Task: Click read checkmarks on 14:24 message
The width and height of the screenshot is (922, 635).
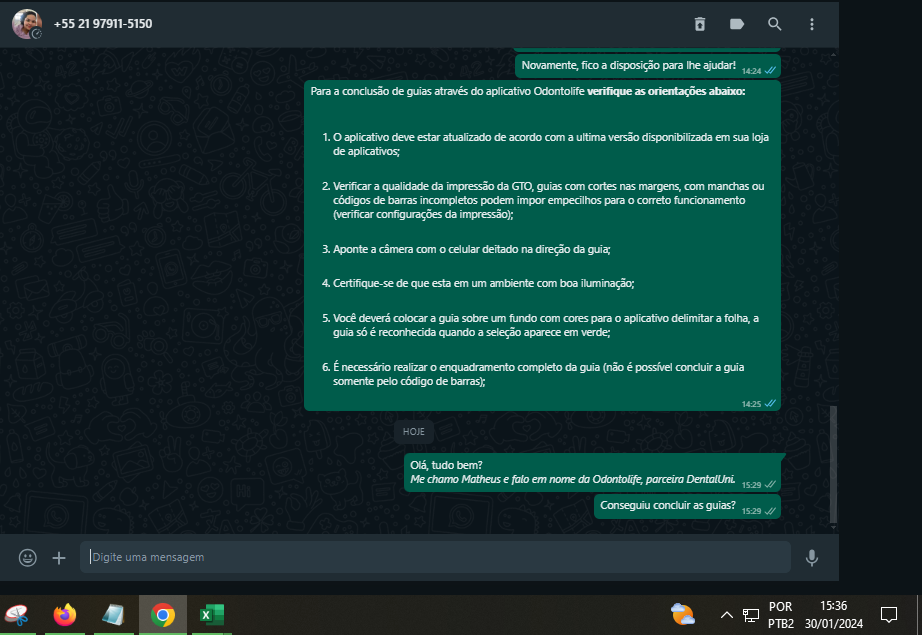Action: pos(770,71)
